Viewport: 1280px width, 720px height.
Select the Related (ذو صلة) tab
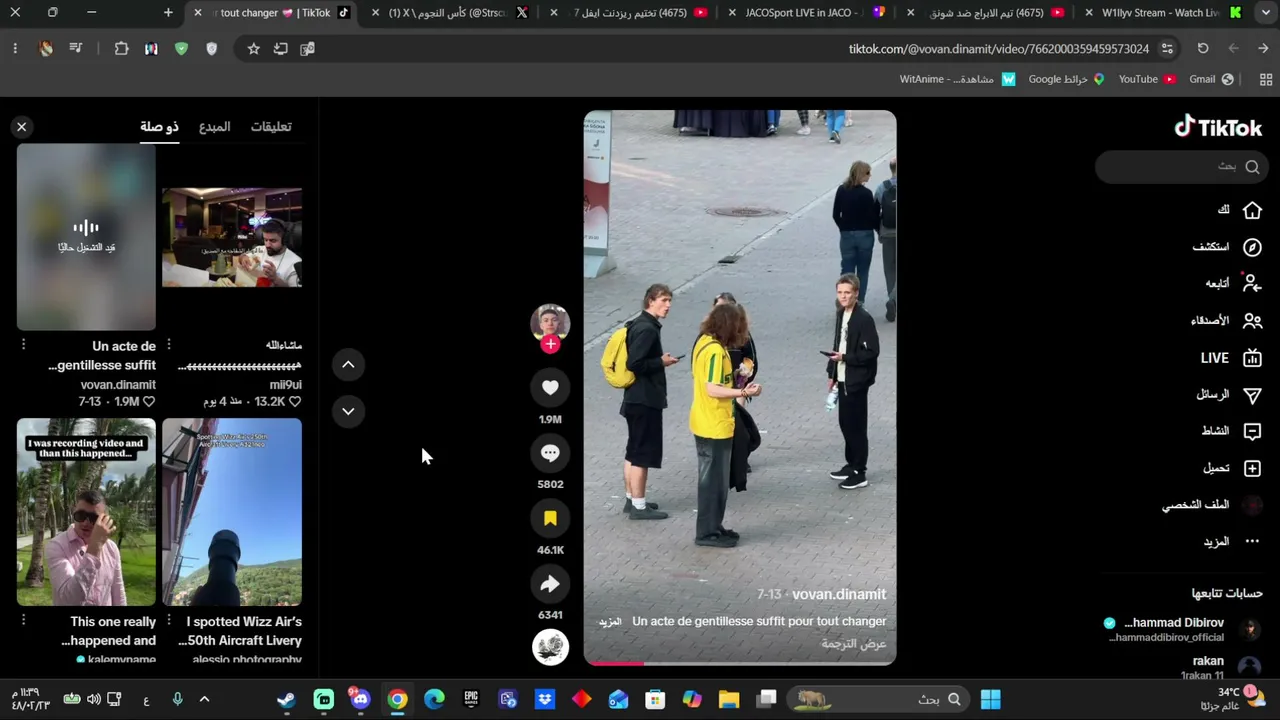tap(159, 127)
